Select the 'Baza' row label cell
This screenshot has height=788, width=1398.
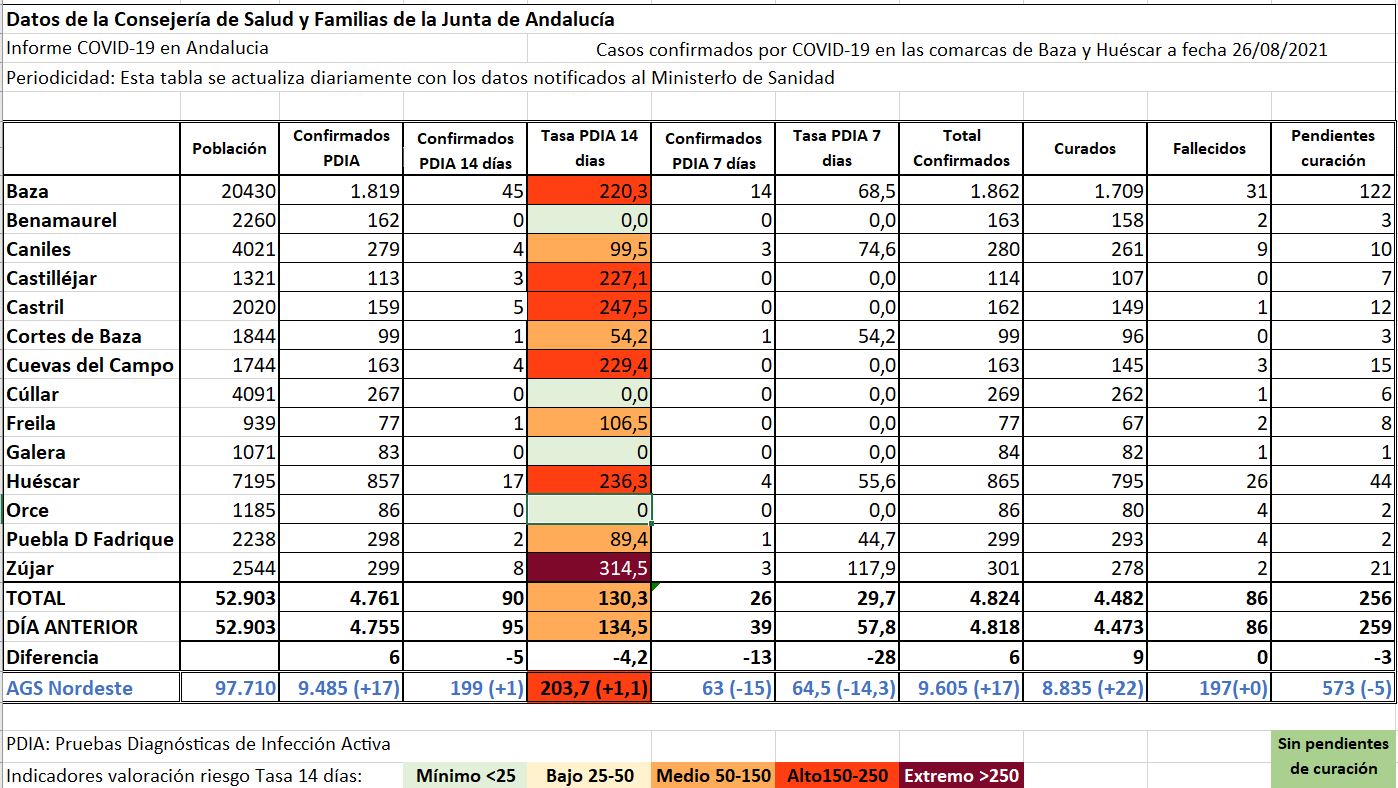(x=91, y=191)
